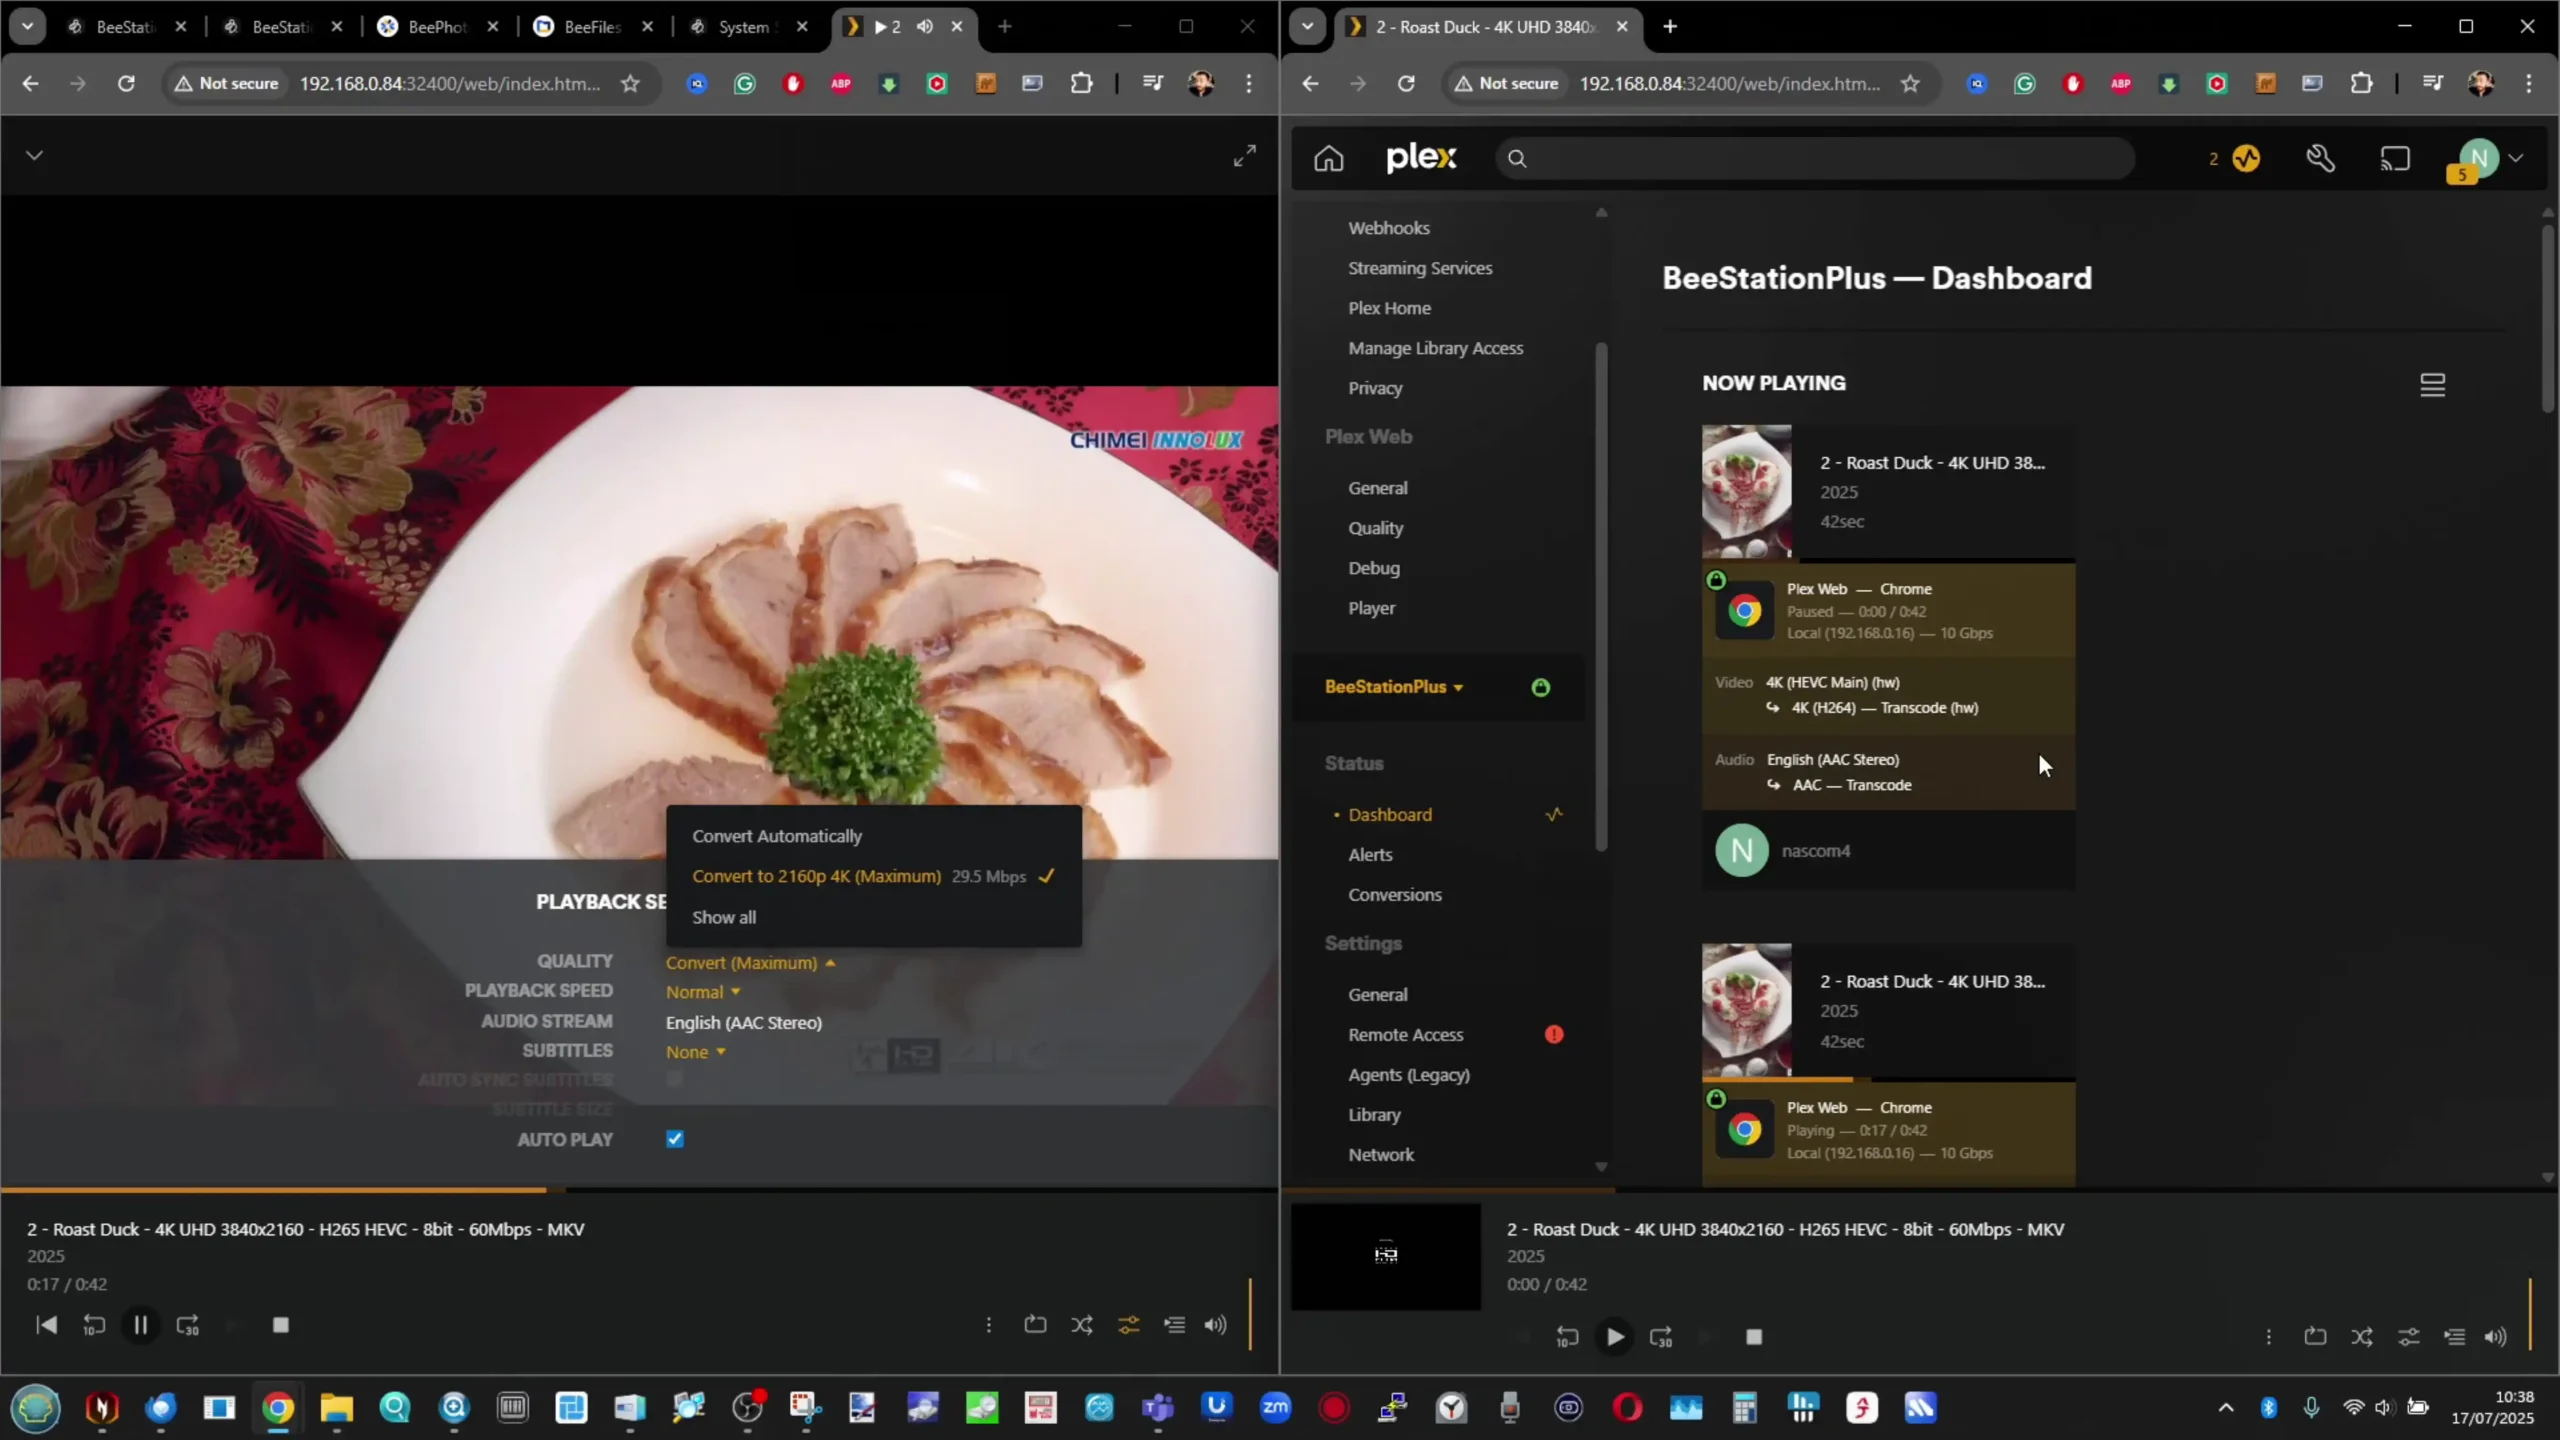Go to Conversions under Status
Viewport: 2560px width, 1440px height.
[x=1394, y=895]
